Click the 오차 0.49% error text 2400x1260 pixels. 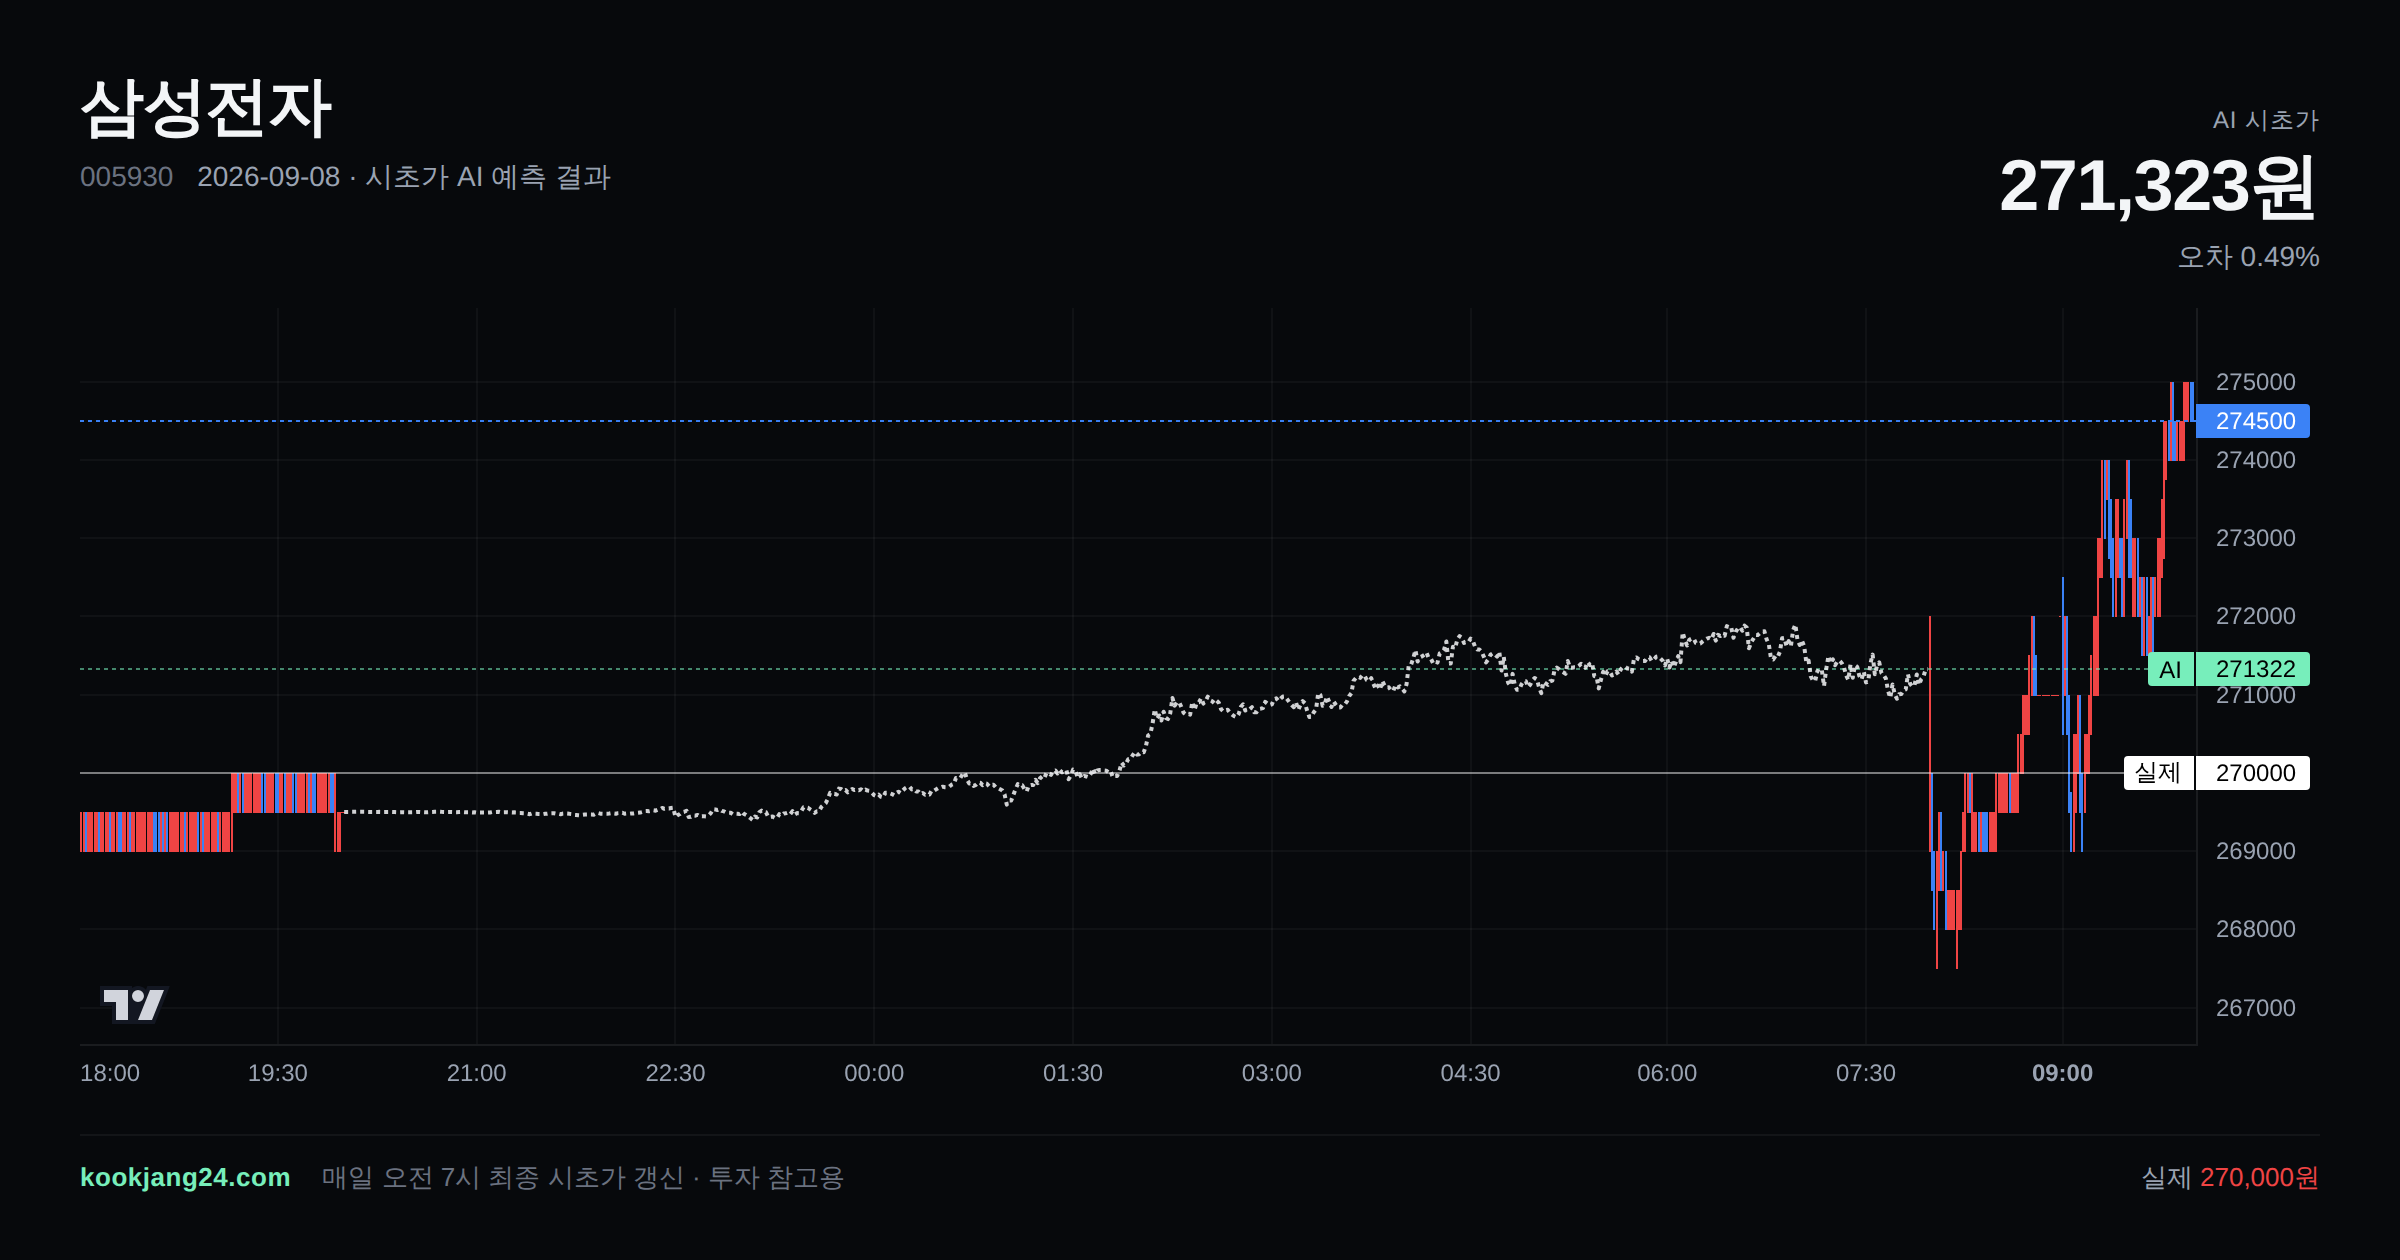(2248, 257)
